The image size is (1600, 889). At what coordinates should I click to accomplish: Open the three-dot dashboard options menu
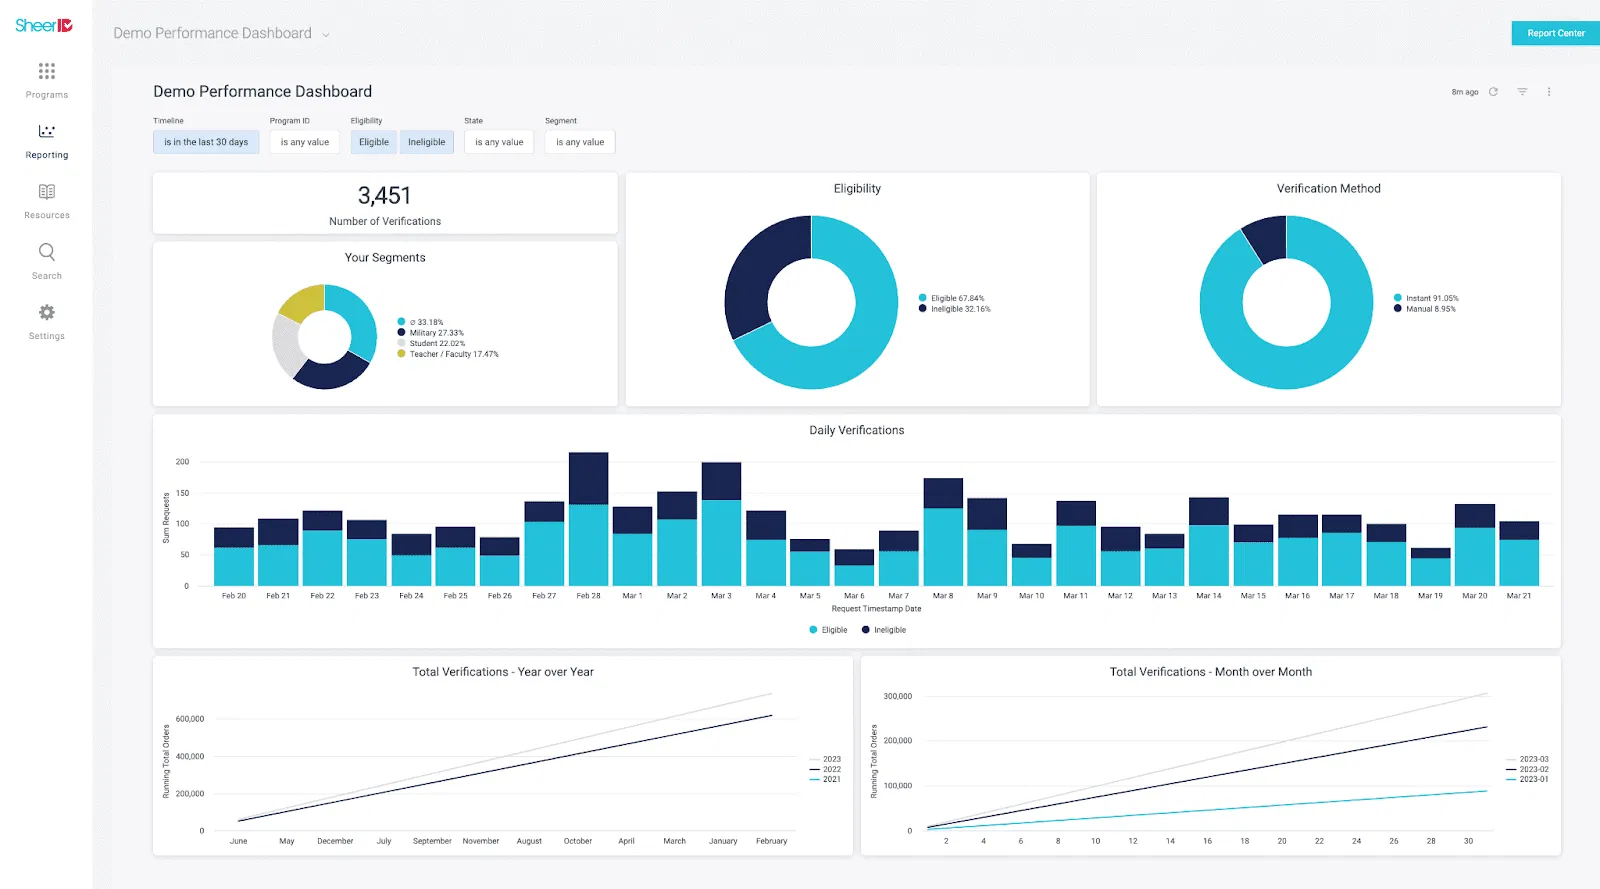1549,92
